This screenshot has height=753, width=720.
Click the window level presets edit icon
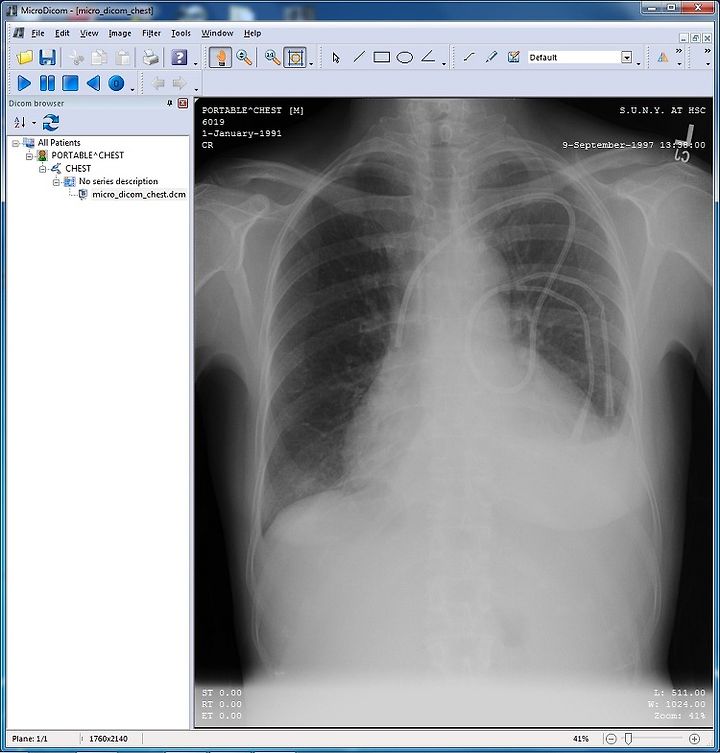[514, 57]
